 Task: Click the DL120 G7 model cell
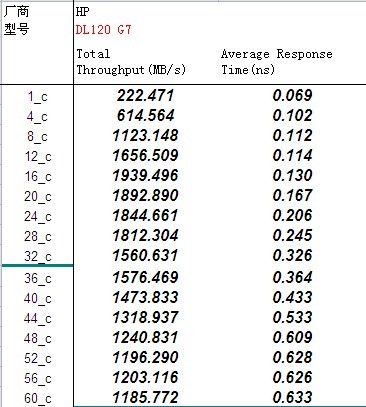click(104, 30)
